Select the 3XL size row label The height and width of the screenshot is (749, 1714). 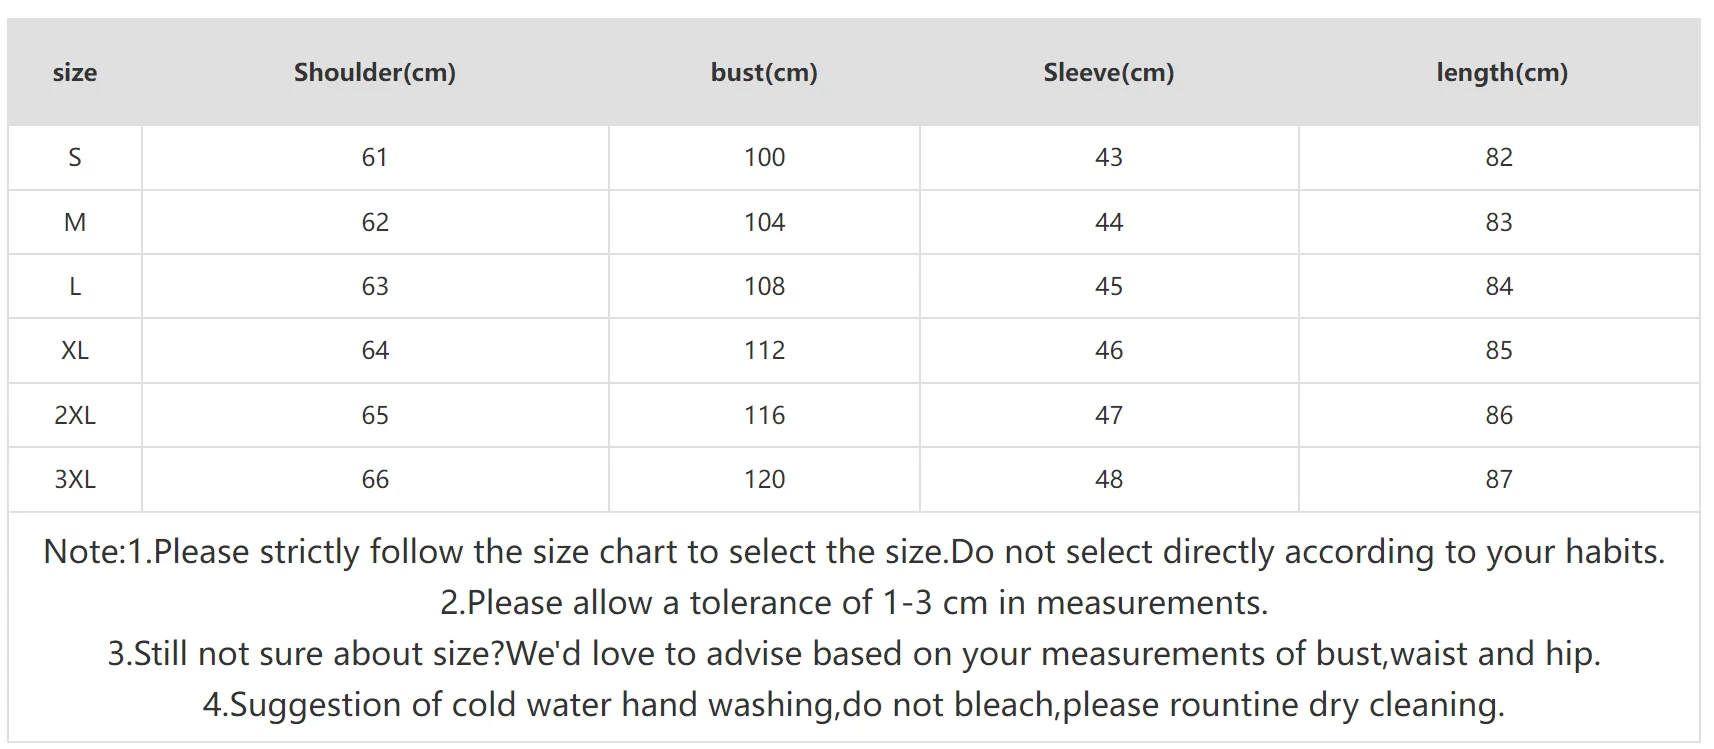75,480
